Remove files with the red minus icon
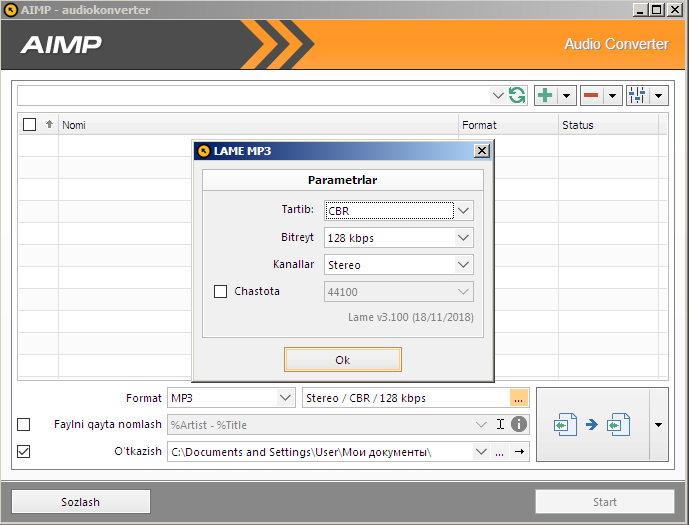The image size is (689, 525). click(591, 95)
